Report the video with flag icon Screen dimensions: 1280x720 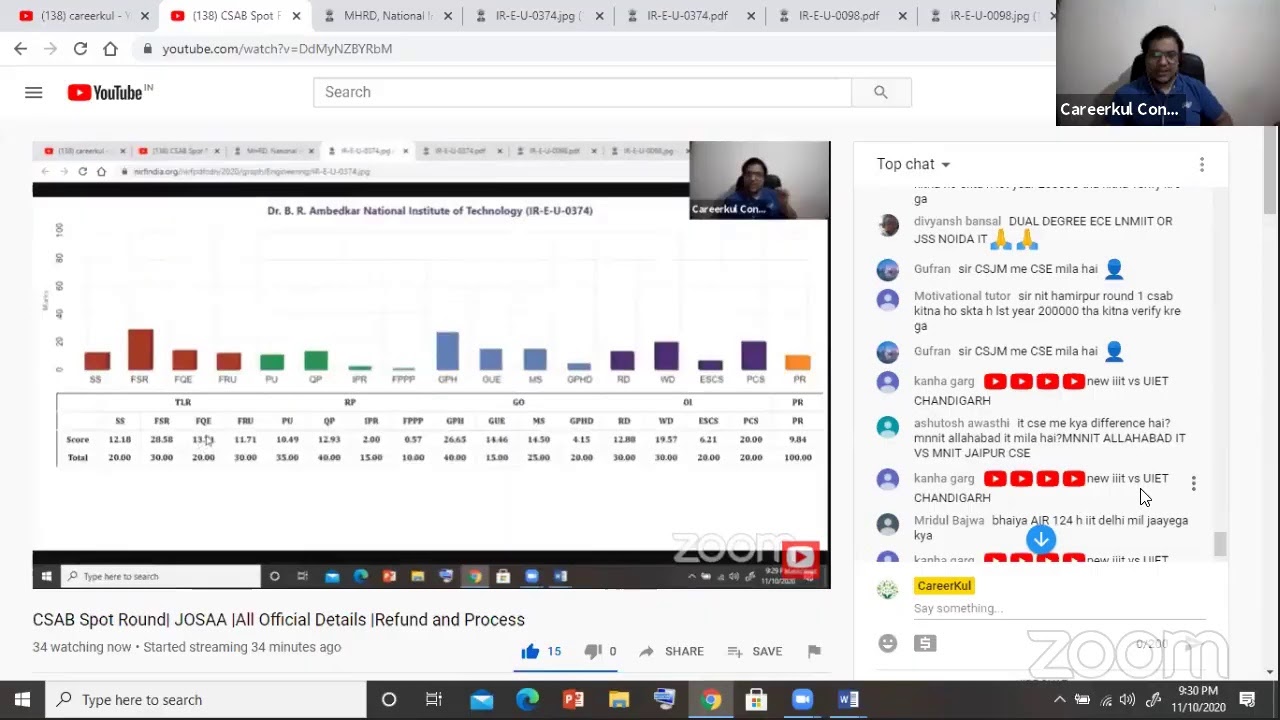pyautogui.click(x=814, y=651)
